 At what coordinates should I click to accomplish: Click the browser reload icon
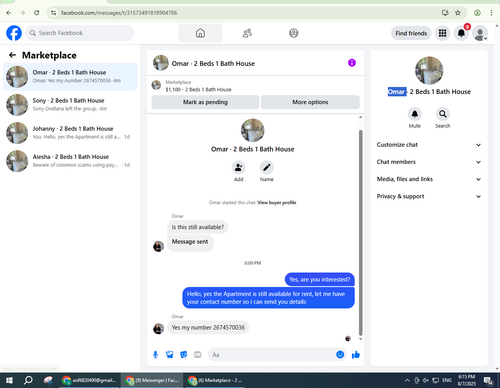pyautogui.click(x=37, y=13)
